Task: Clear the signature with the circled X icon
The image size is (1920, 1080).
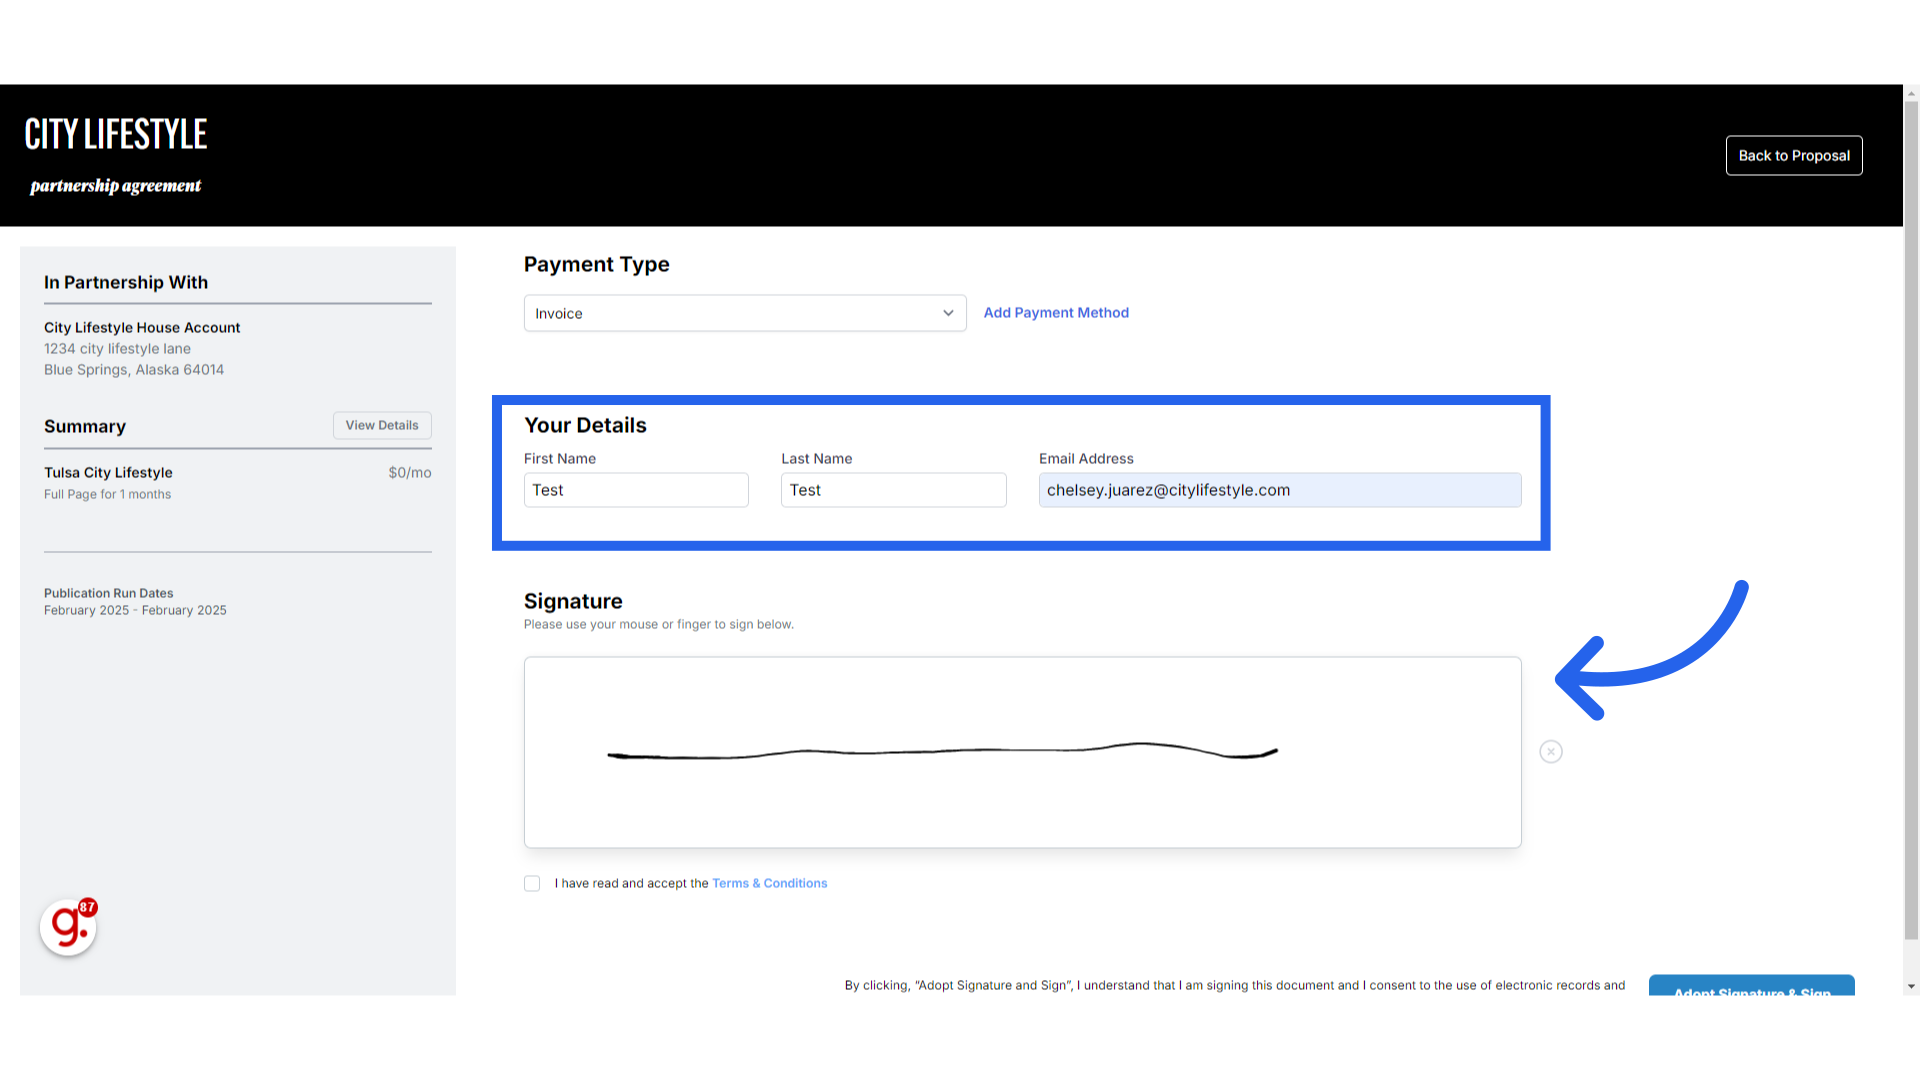Action: [x=1551, y=752]
